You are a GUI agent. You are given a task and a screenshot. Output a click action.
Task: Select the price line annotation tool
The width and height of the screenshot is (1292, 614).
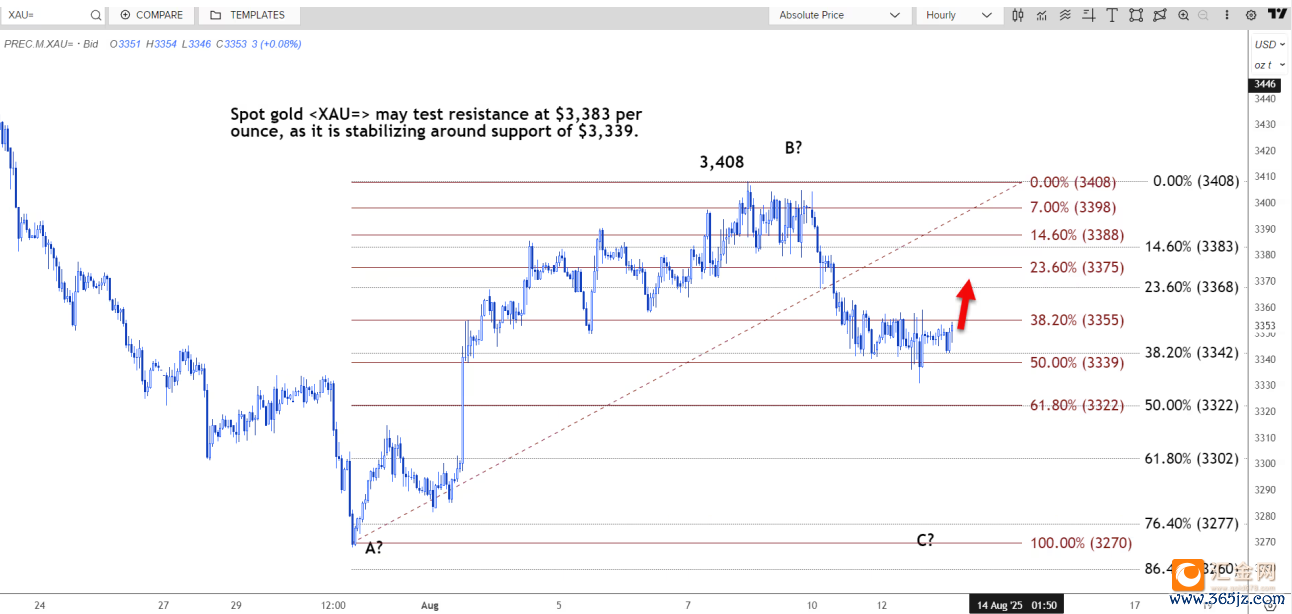(x=1089, y=15)
